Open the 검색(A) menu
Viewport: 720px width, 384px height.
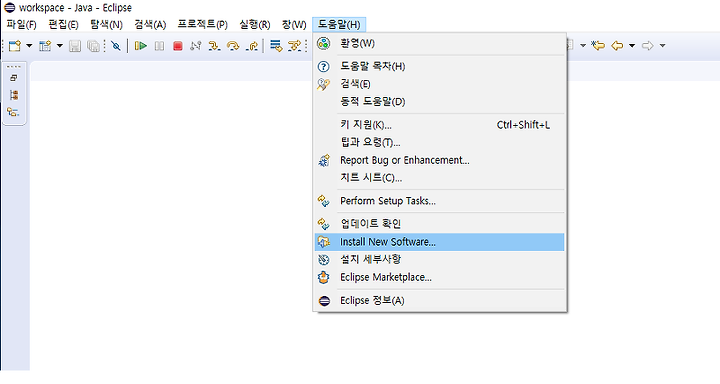(150, 24)
